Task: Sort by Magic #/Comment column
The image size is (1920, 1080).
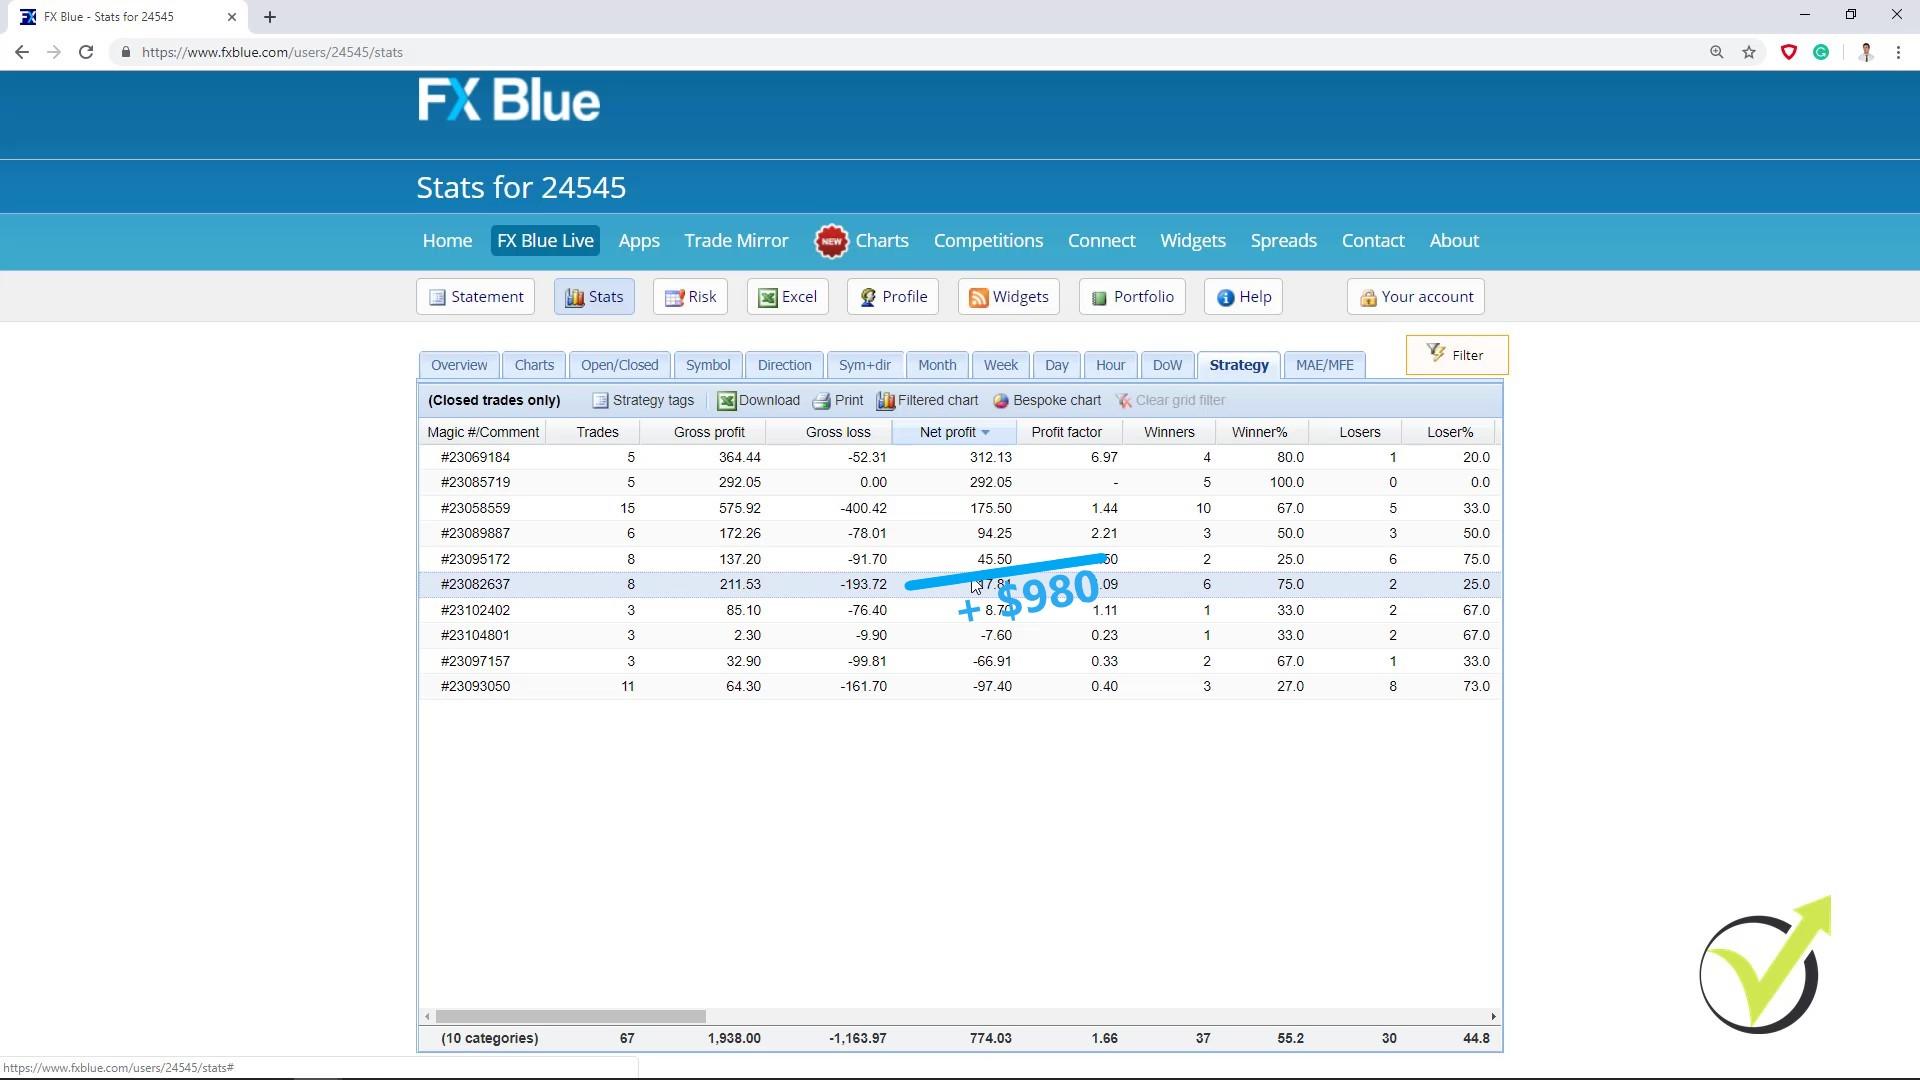Action: [483, 432]
